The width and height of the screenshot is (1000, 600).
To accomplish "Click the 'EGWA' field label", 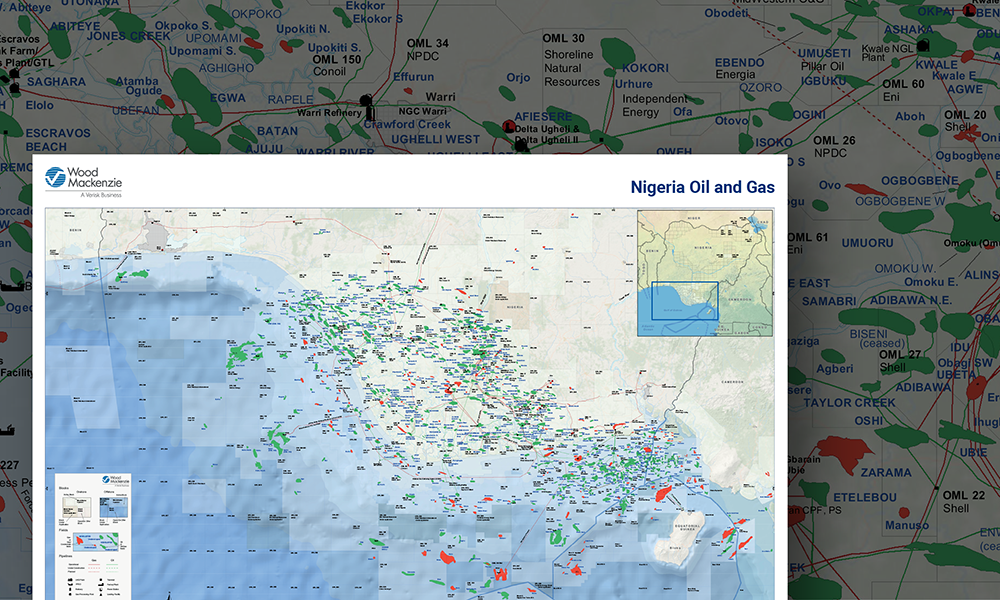I will [228, 98].
